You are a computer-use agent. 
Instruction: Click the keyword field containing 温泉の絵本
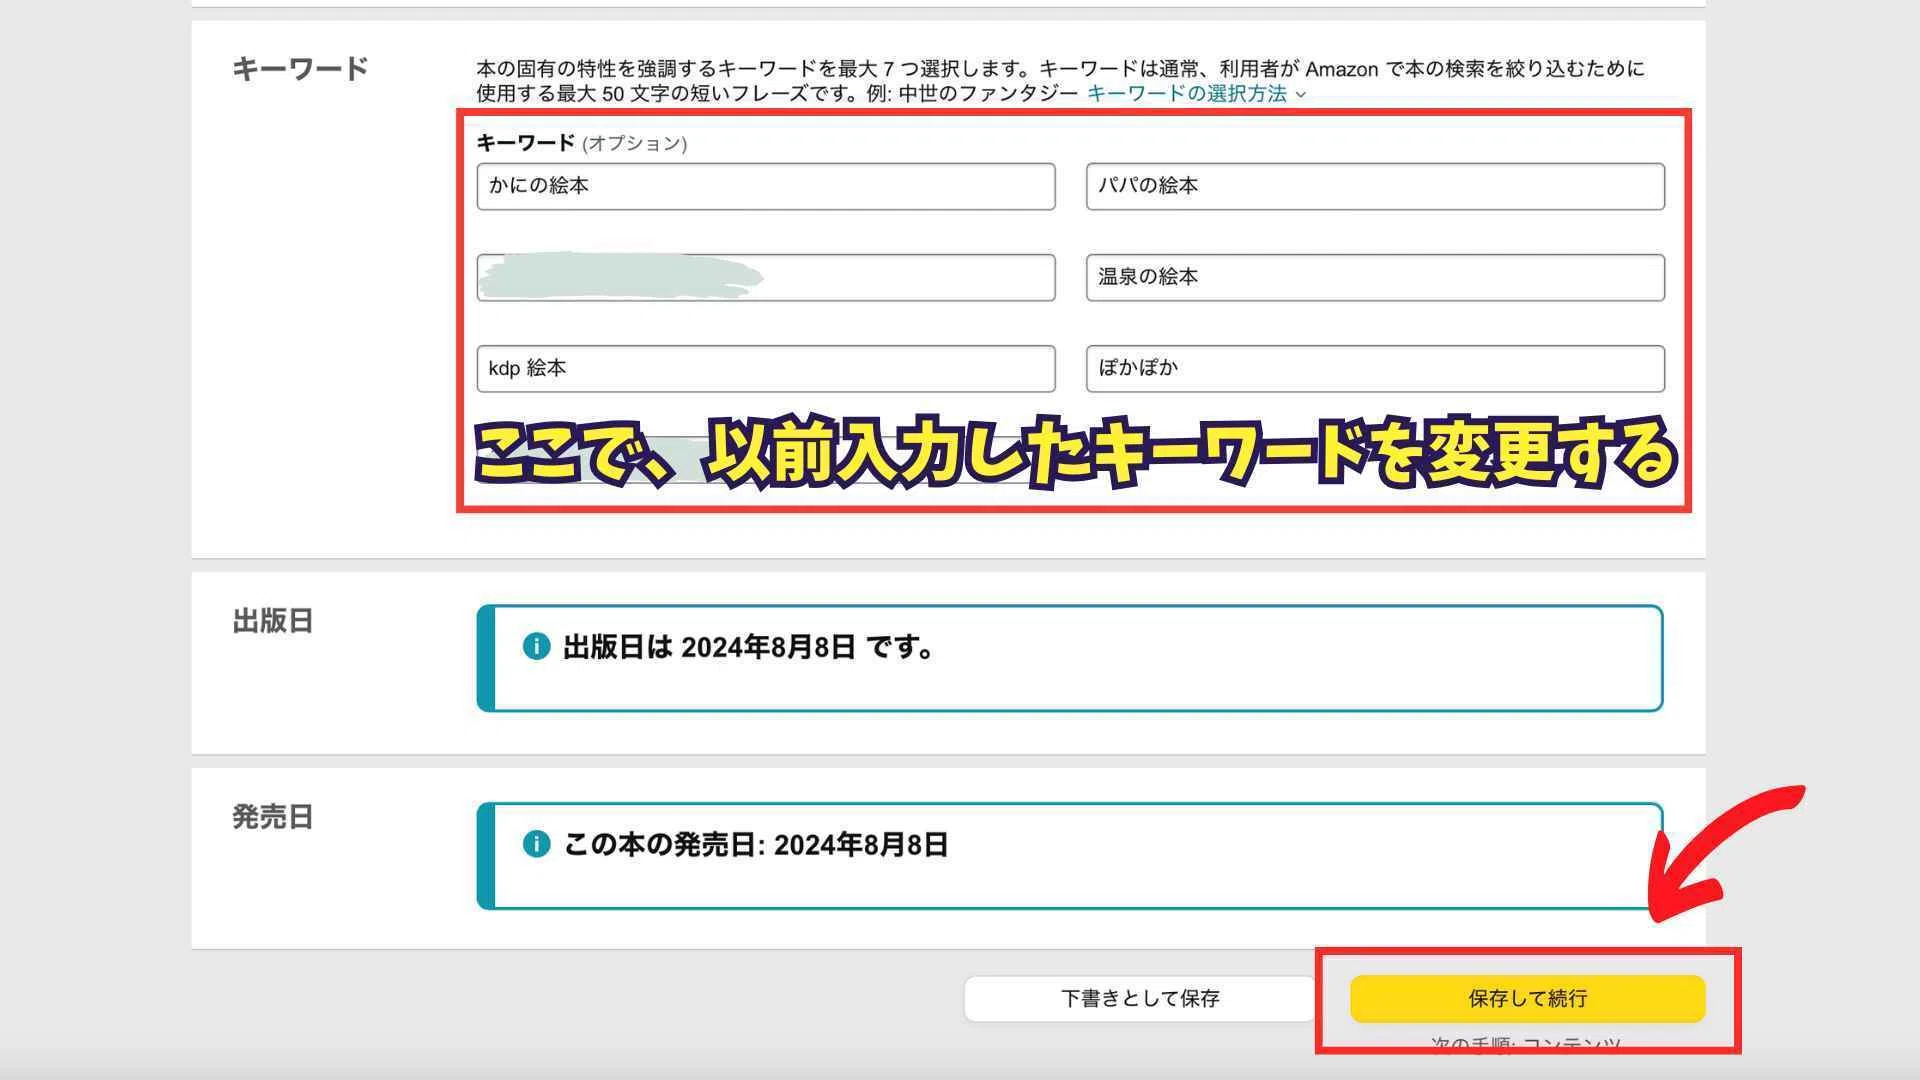[1375, 277]
